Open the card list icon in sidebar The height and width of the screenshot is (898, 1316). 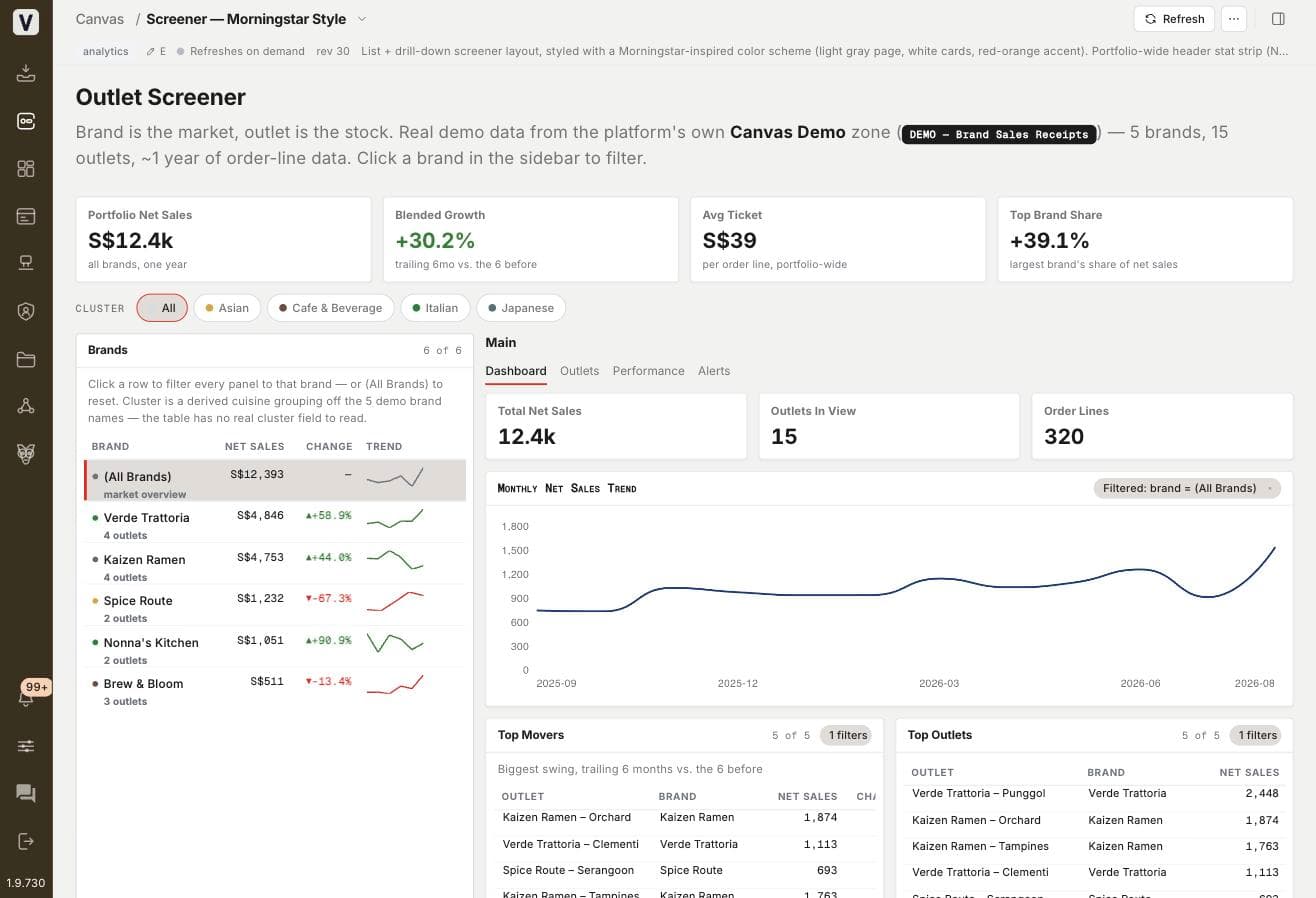coord(26,216)
